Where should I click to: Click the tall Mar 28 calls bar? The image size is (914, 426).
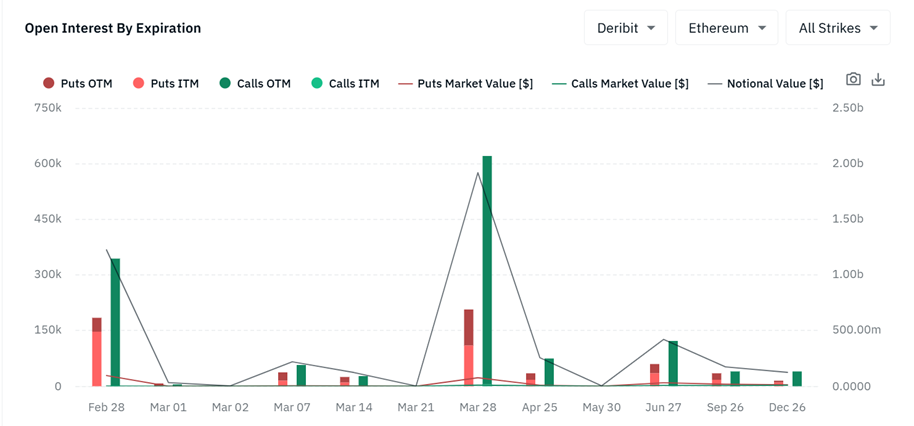pos(487,270)
